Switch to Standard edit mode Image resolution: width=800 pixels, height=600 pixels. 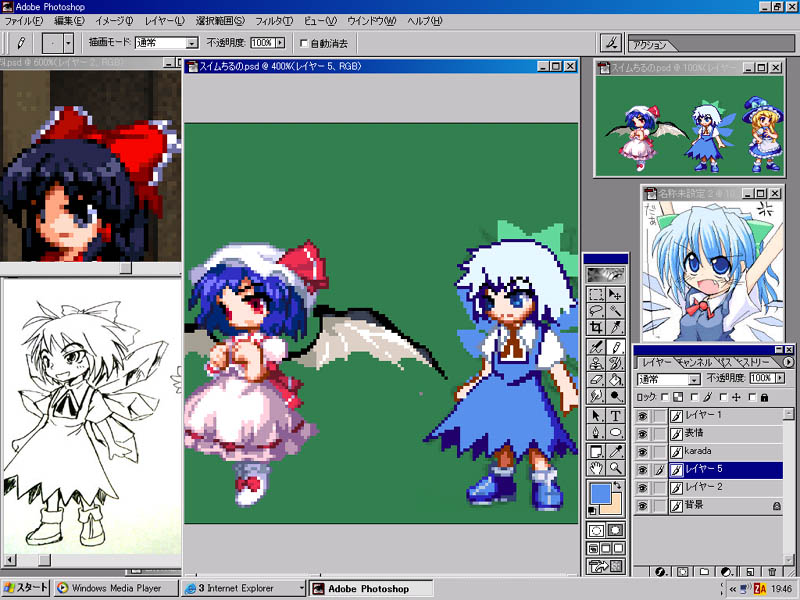pyautogui.click(x=596, y=530)
